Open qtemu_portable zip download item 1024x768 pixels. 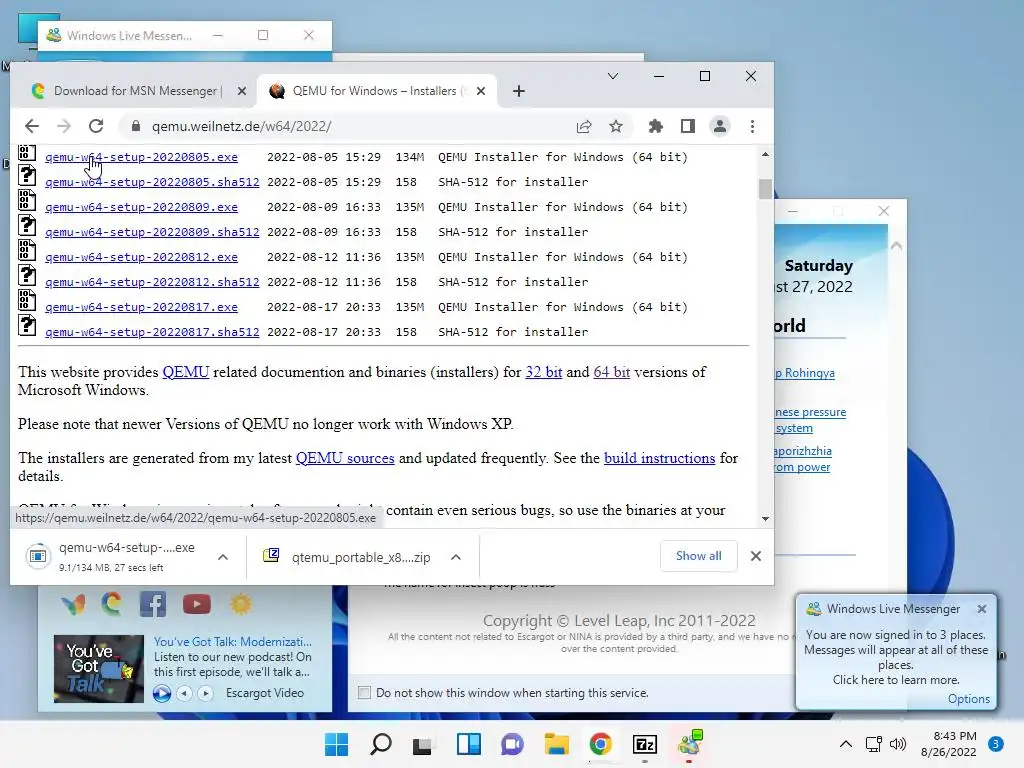point(349,557)
